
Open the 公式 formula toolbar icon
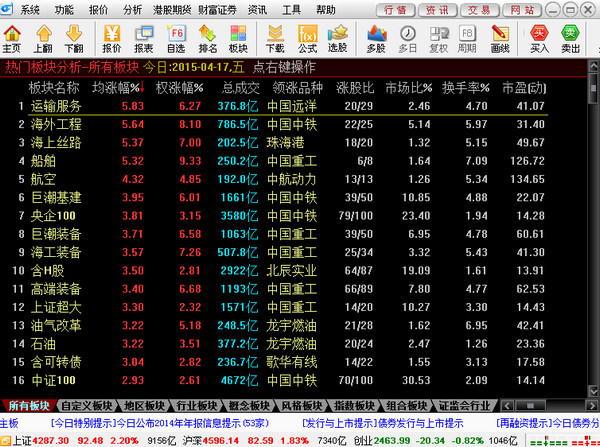click(307, 38)
